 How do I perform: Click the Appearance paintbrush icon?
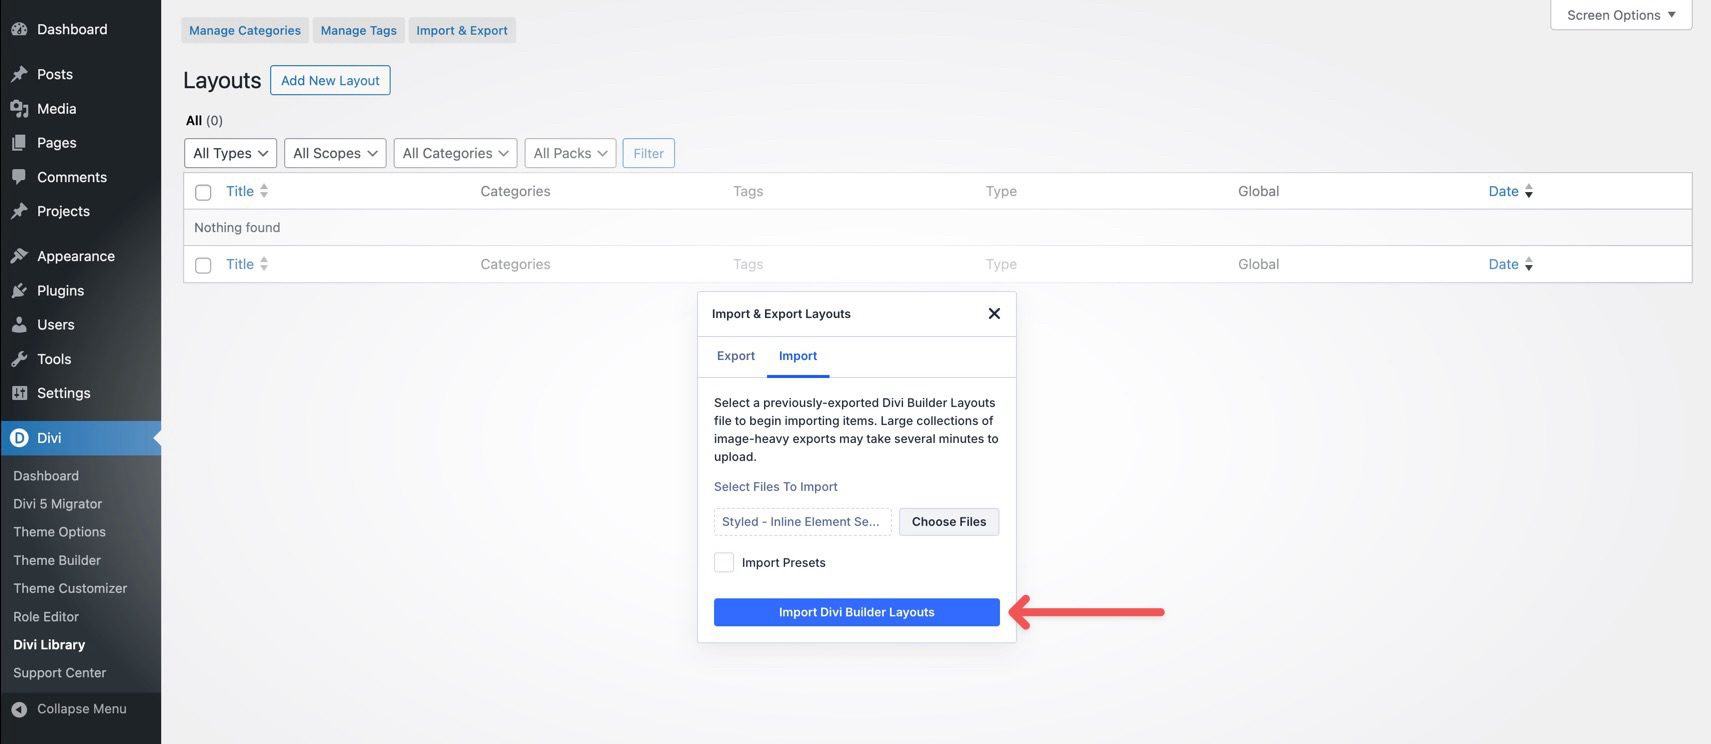click(19, 256)
